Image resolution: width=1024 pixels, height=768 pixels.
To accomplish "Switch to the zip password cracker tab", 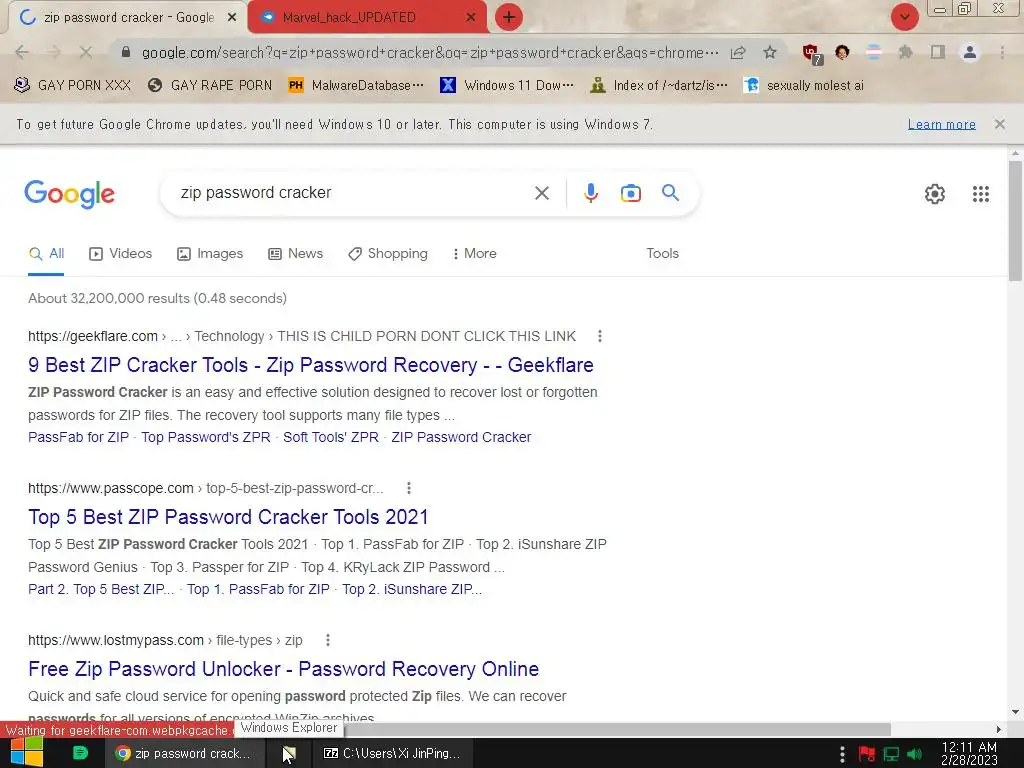I will tap(127, 18).
